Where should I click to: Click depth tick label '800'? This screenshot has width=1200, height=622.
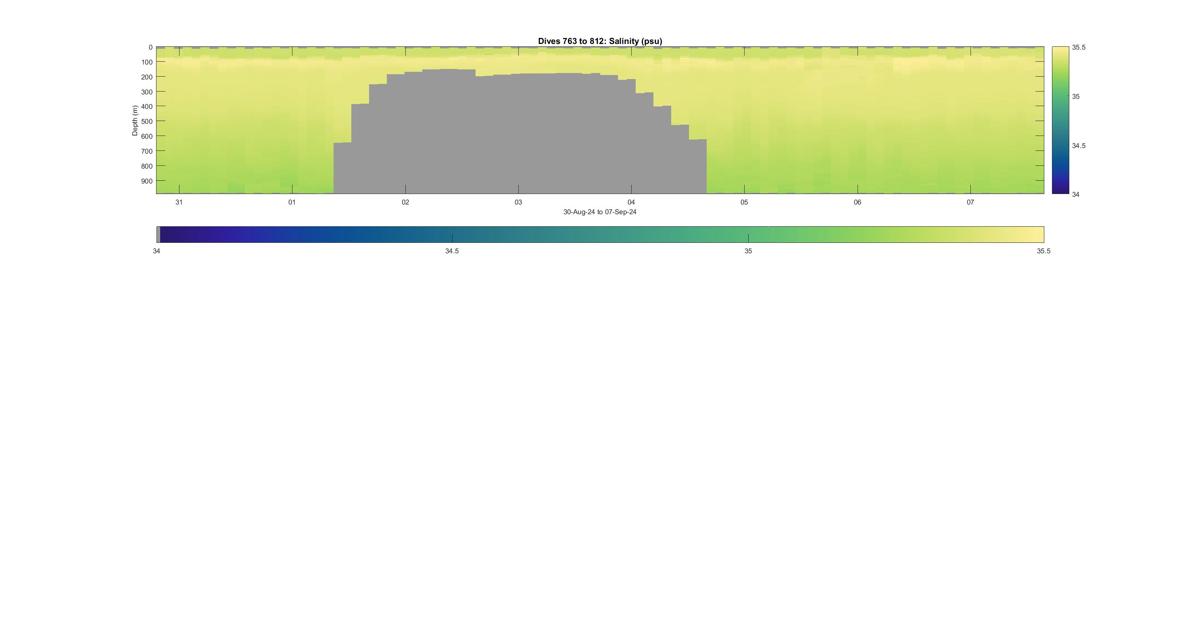146,166
